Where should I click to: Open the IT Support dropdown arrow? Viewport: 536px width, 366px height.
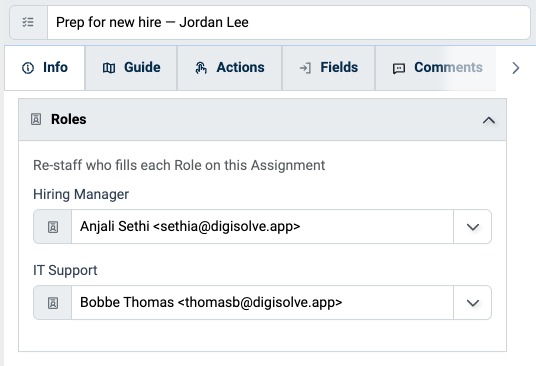pyautogui.click(x=473, y=303)
